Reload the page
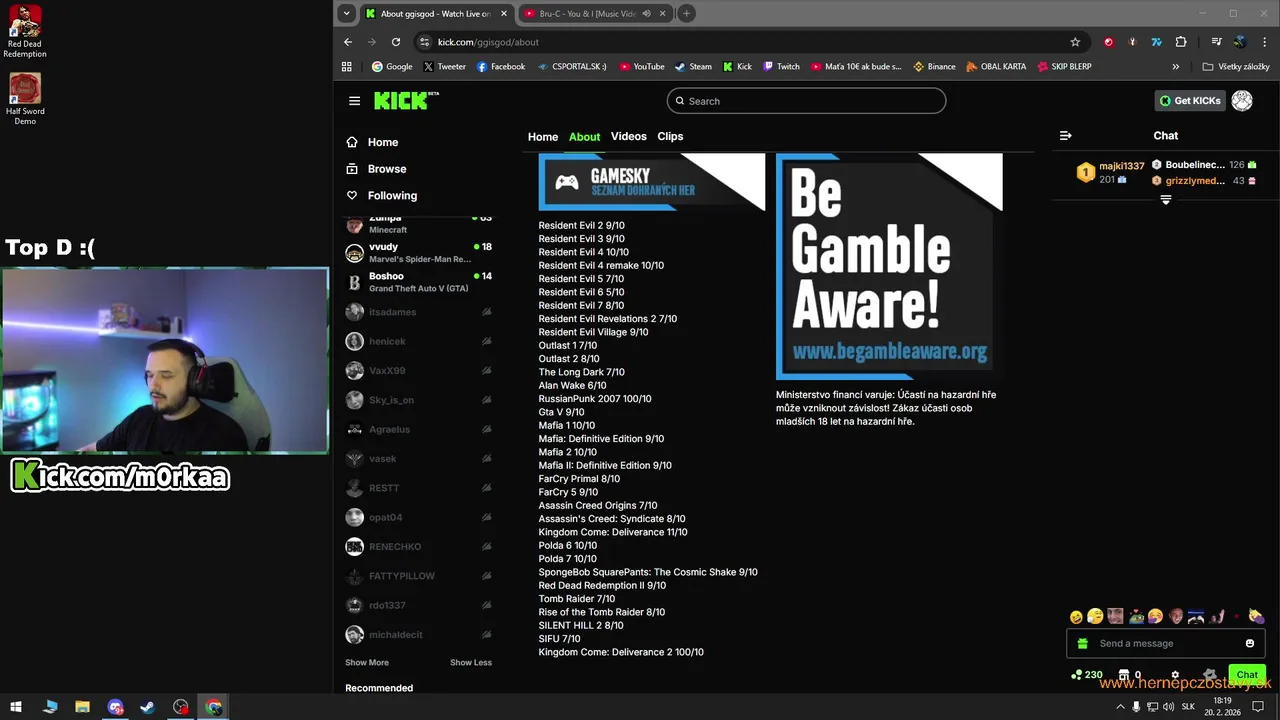The width and height of the screenshot is (1280, 720). point(396,42)
